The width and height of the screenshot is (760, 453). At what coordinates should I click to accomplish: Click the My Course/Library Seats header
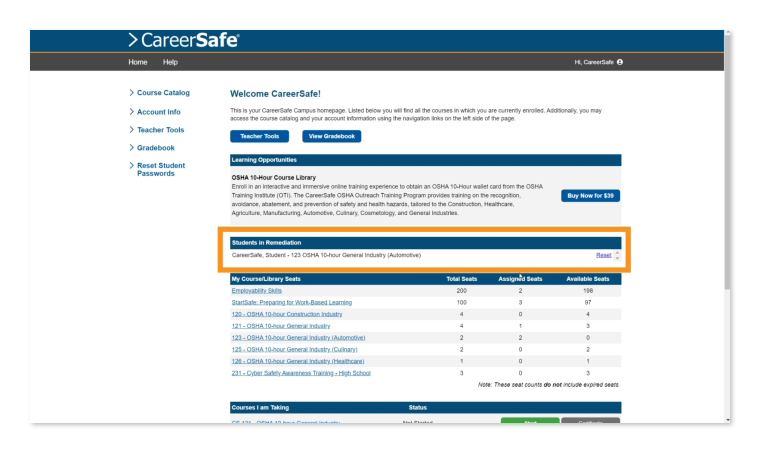pyautogui.click(x=266, y=279)
